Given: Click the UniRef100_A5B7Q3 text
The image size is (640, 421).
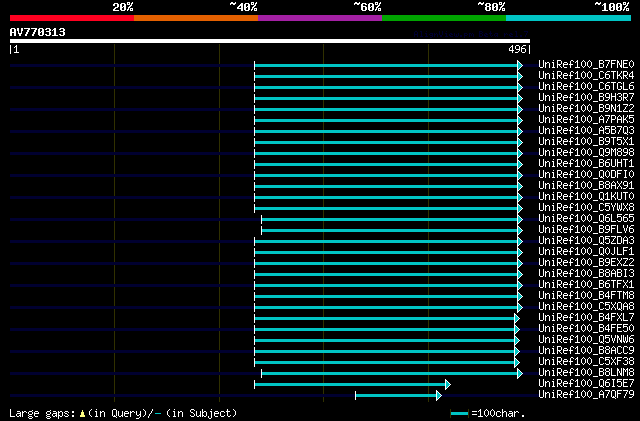Looking at the screenshot, I should (x=586, y=131).
